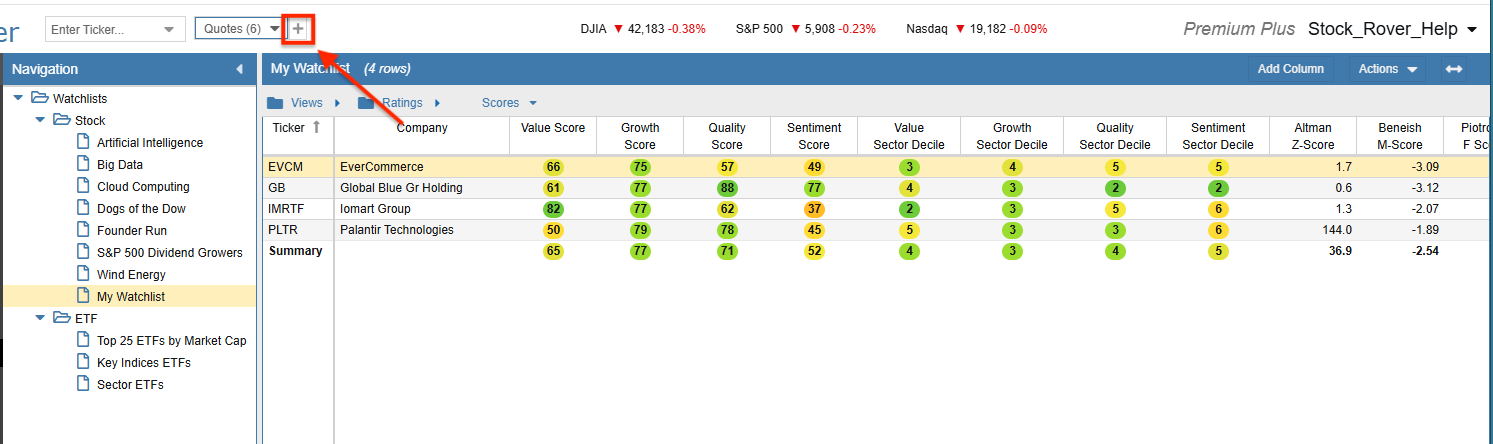
Task: Sort by the Ticker column header
Action: (298, 136)
